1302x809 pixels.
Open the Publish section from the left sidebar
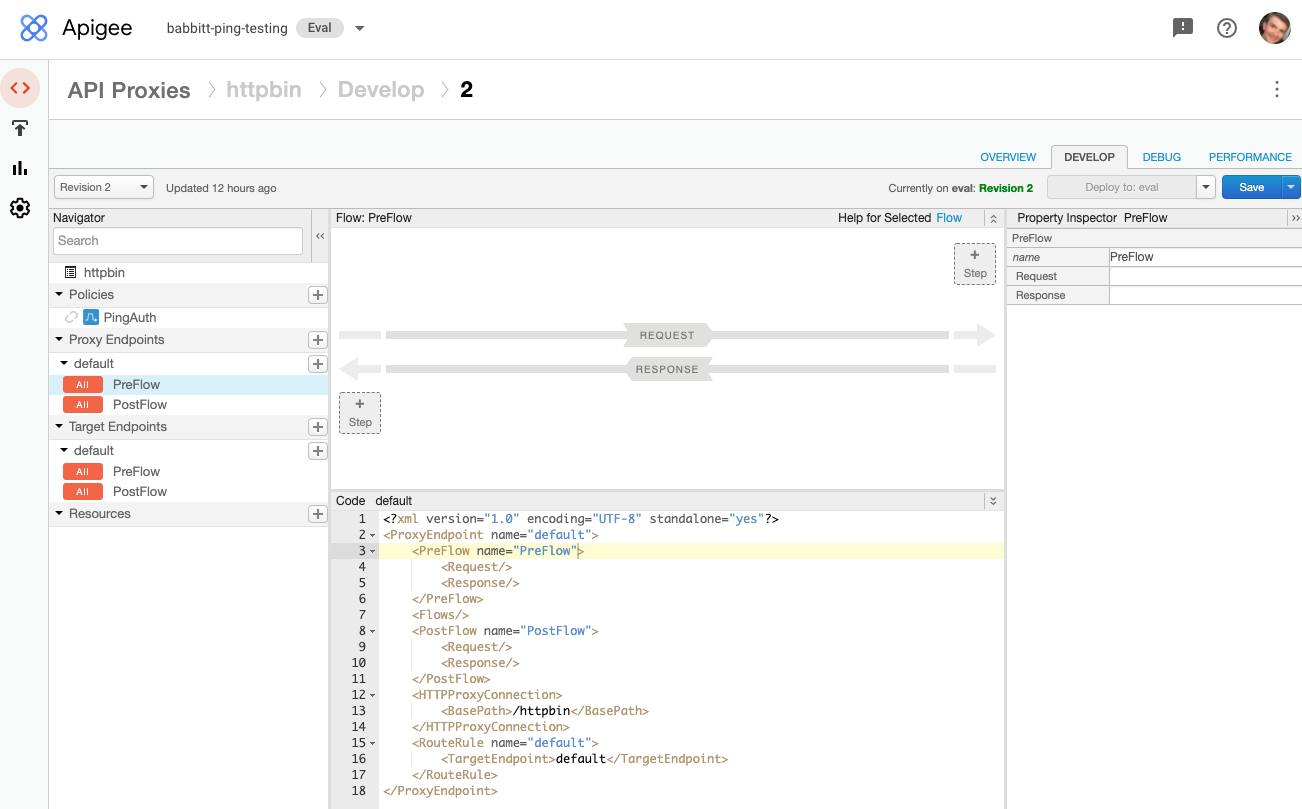[x=20, y=128]
